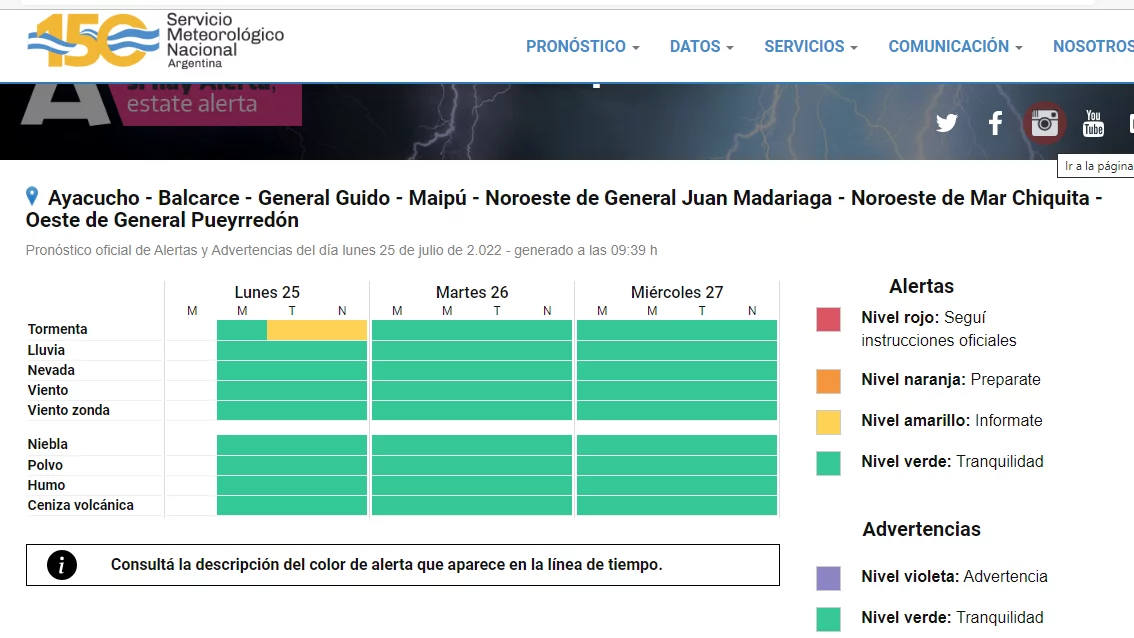
Task: Click the Lluvia green bar for Martes 26
Action: tap(472, 350)
